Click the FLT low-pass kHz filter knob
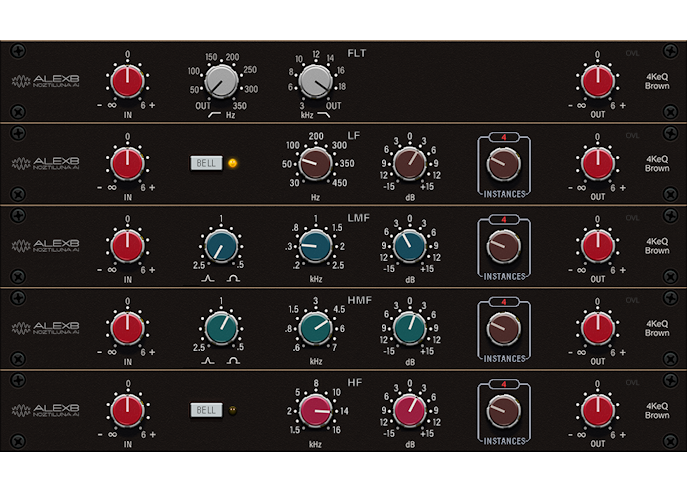This screenshot has height=492, width=687. (316, 81)
